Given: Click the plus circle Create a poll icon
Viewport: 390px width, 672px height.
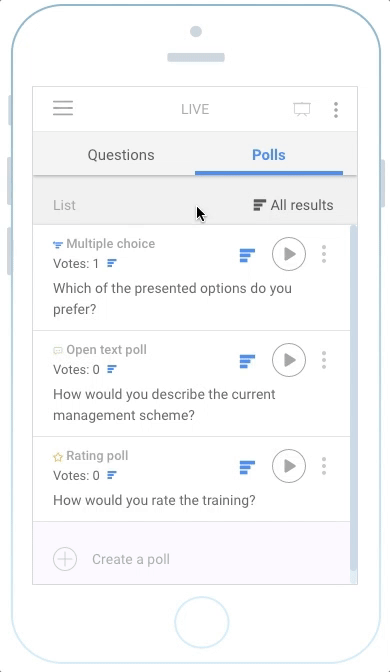Looking at the screenshot, I should (65, 559).
